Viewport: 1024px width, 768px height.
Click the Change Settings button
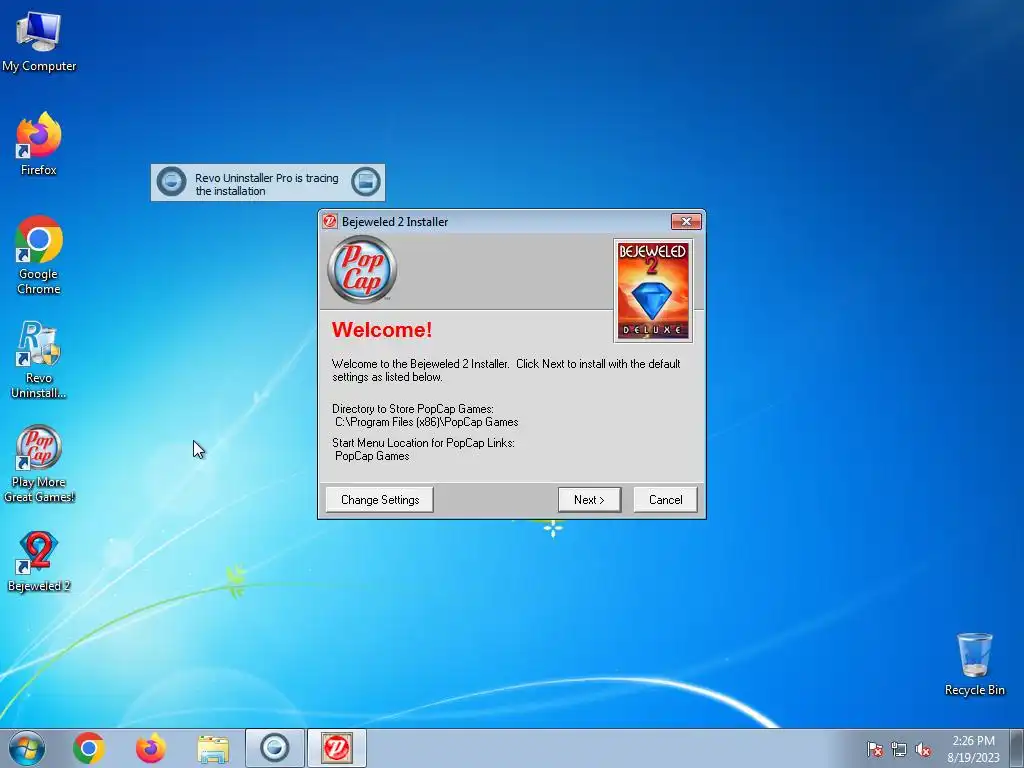click(x=379, y=500)
